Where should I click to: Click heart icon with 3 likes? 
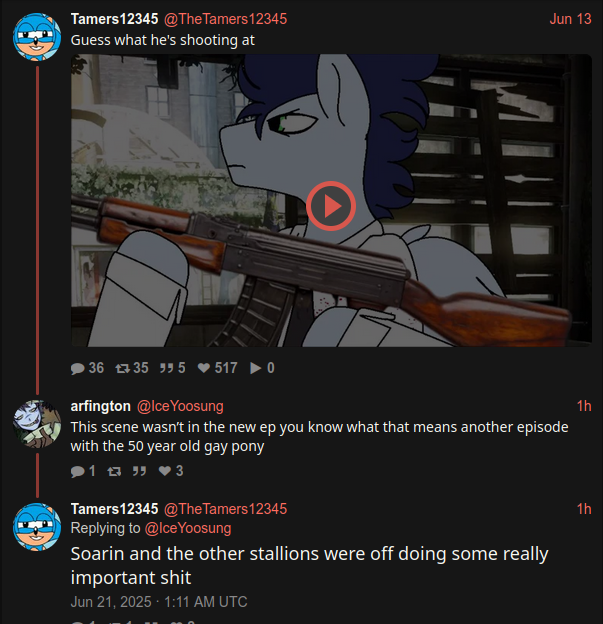165,471
